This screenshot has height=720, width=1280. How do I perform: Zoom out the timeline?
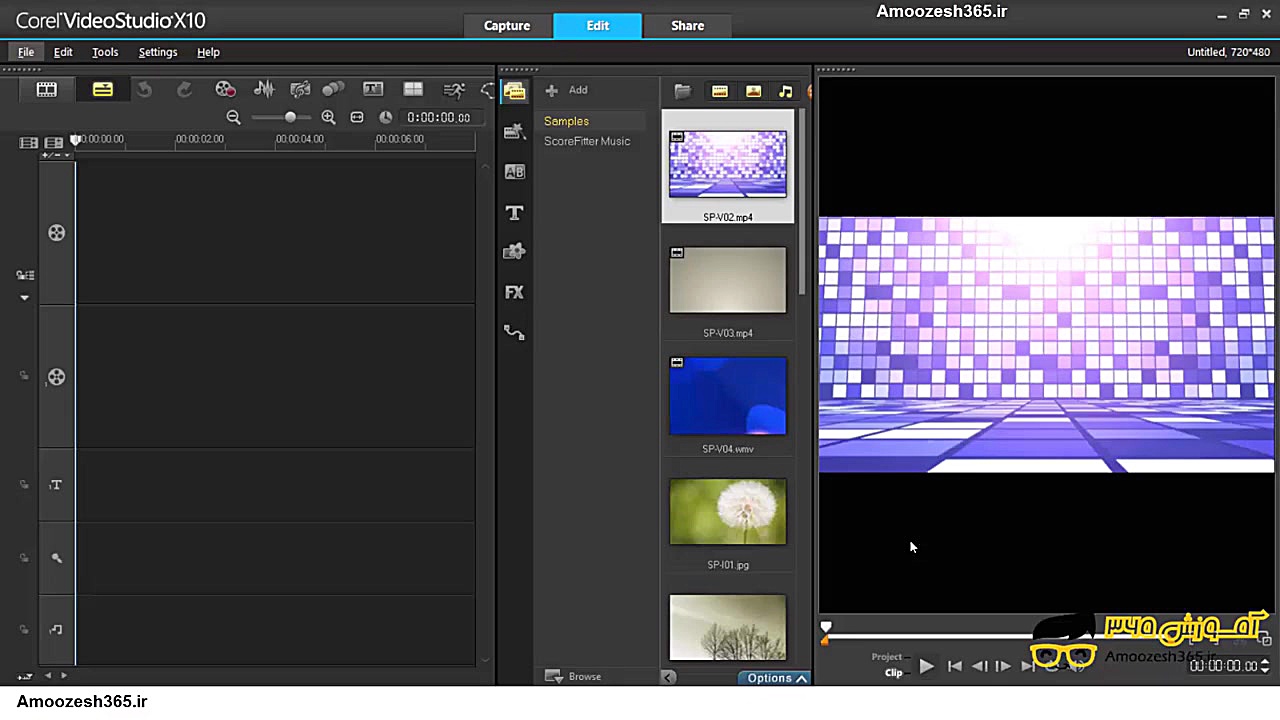pos(233,117)
